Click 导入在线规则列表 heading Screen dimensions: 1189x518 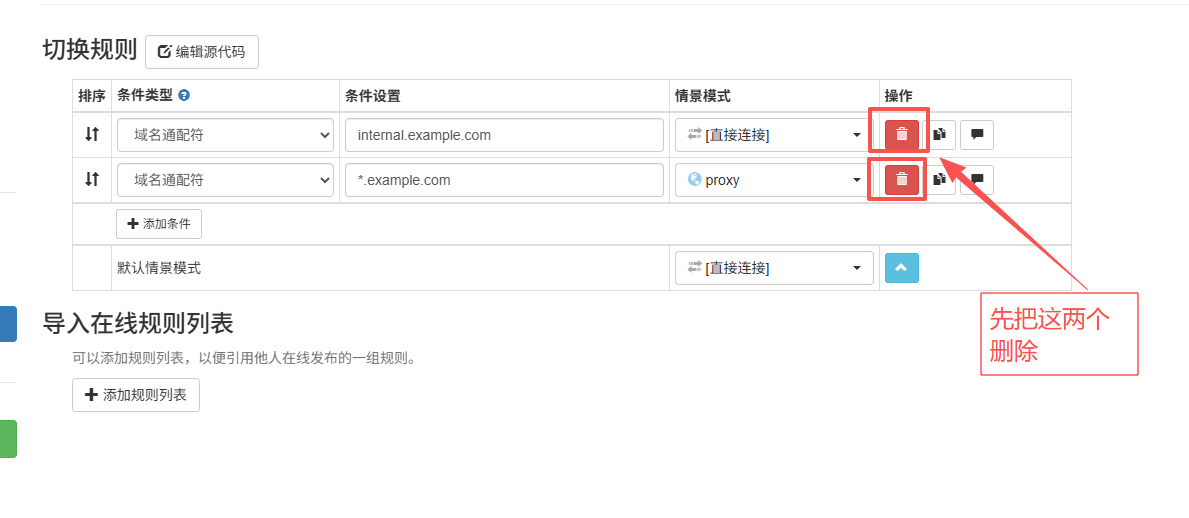(137, 324)
